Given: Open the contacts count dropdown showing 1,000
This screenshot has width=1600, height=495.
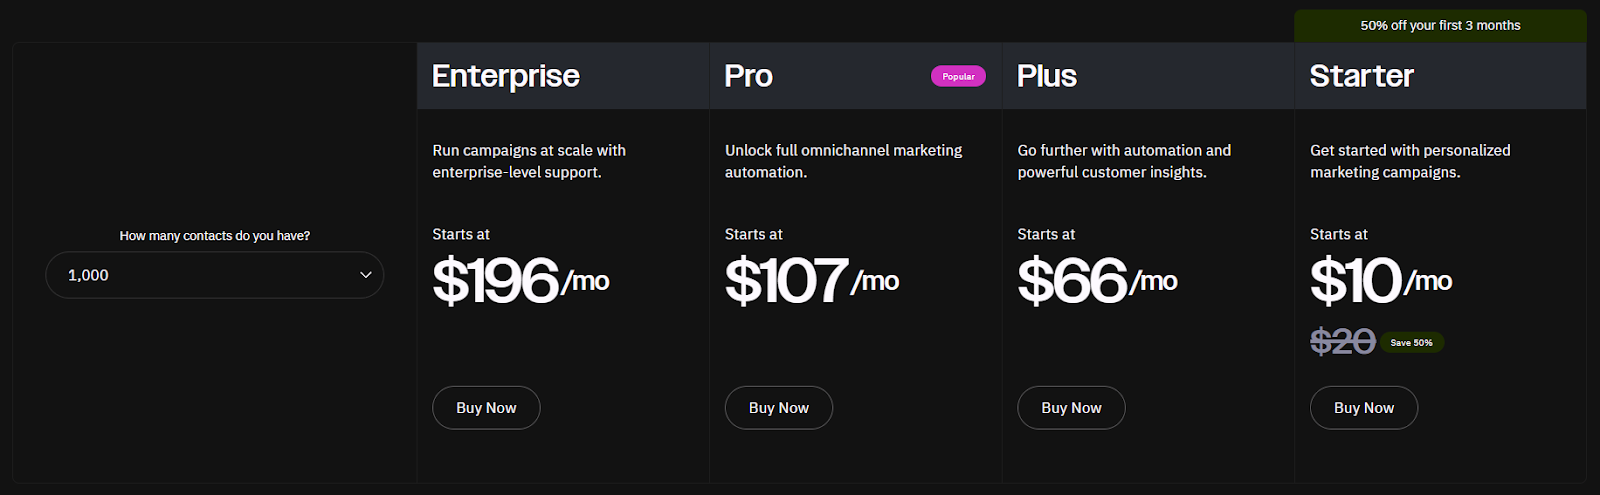Looking at the screenshot, I should [214, 275].
